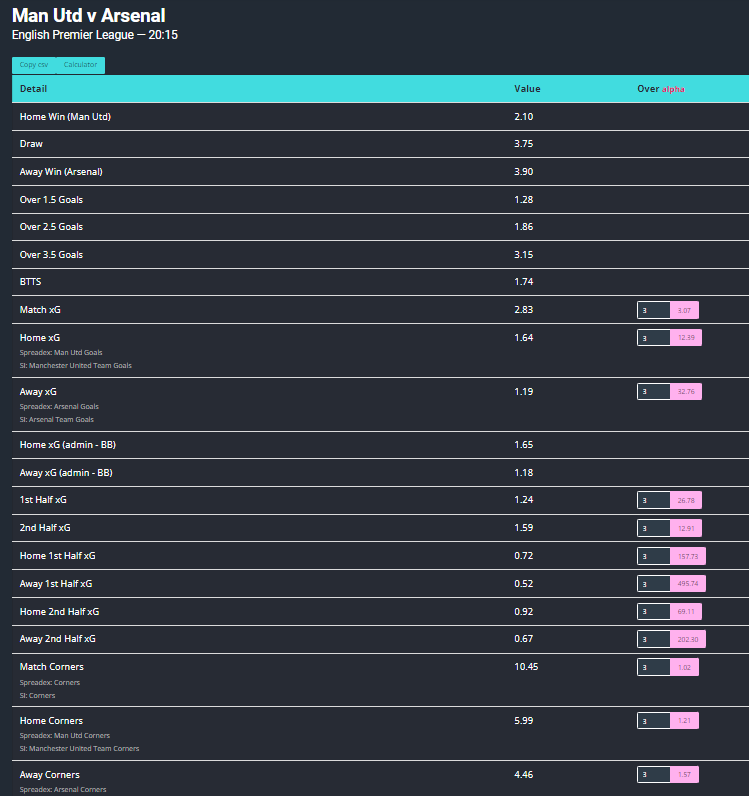The height and width of the screenshot is (796, 749).
Task: Click the 2.10 home win value
Action: point(524,117)
